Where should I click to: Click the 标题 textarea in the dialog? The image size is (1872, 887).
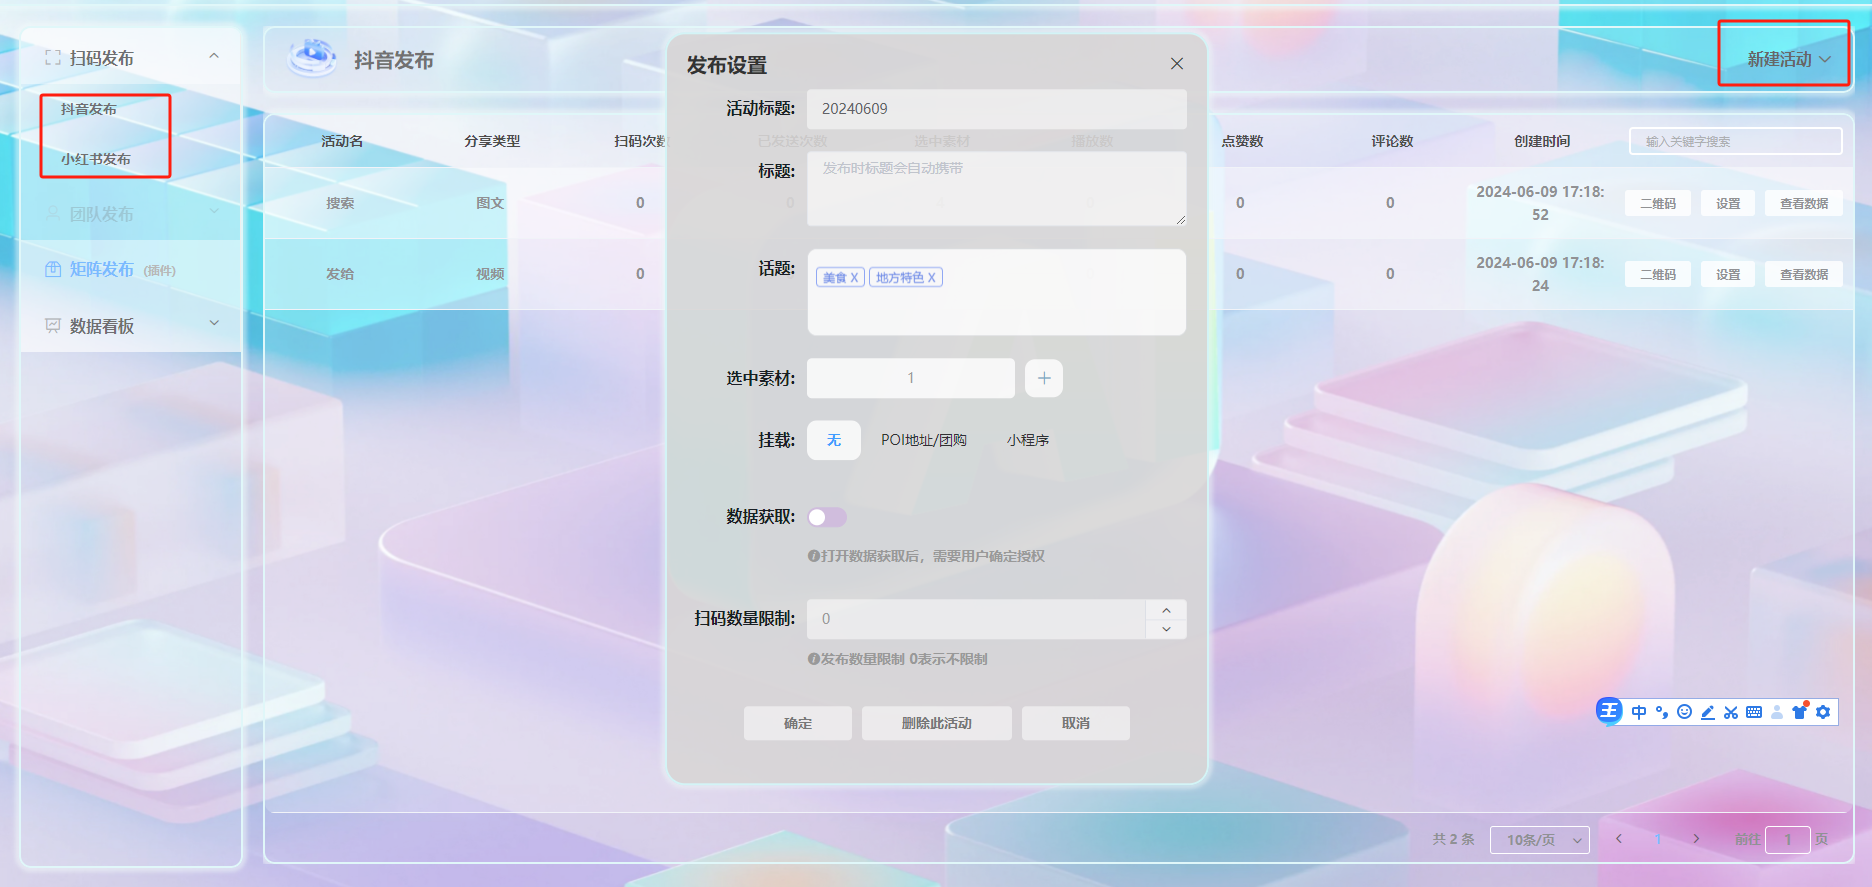click(997, 188)
